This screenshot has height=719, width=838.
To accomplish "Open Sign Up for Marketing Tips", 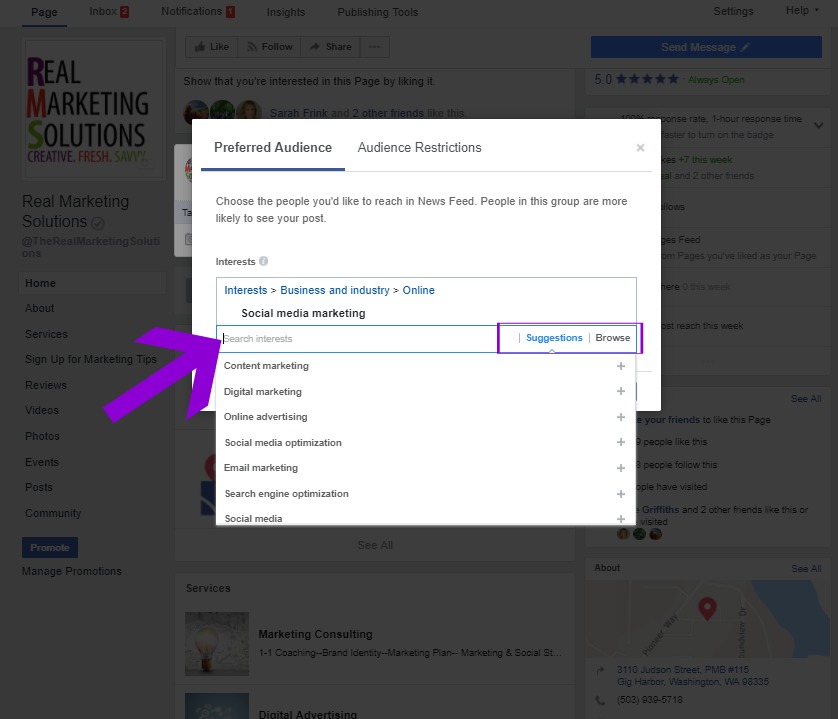I will pos(91,359).
